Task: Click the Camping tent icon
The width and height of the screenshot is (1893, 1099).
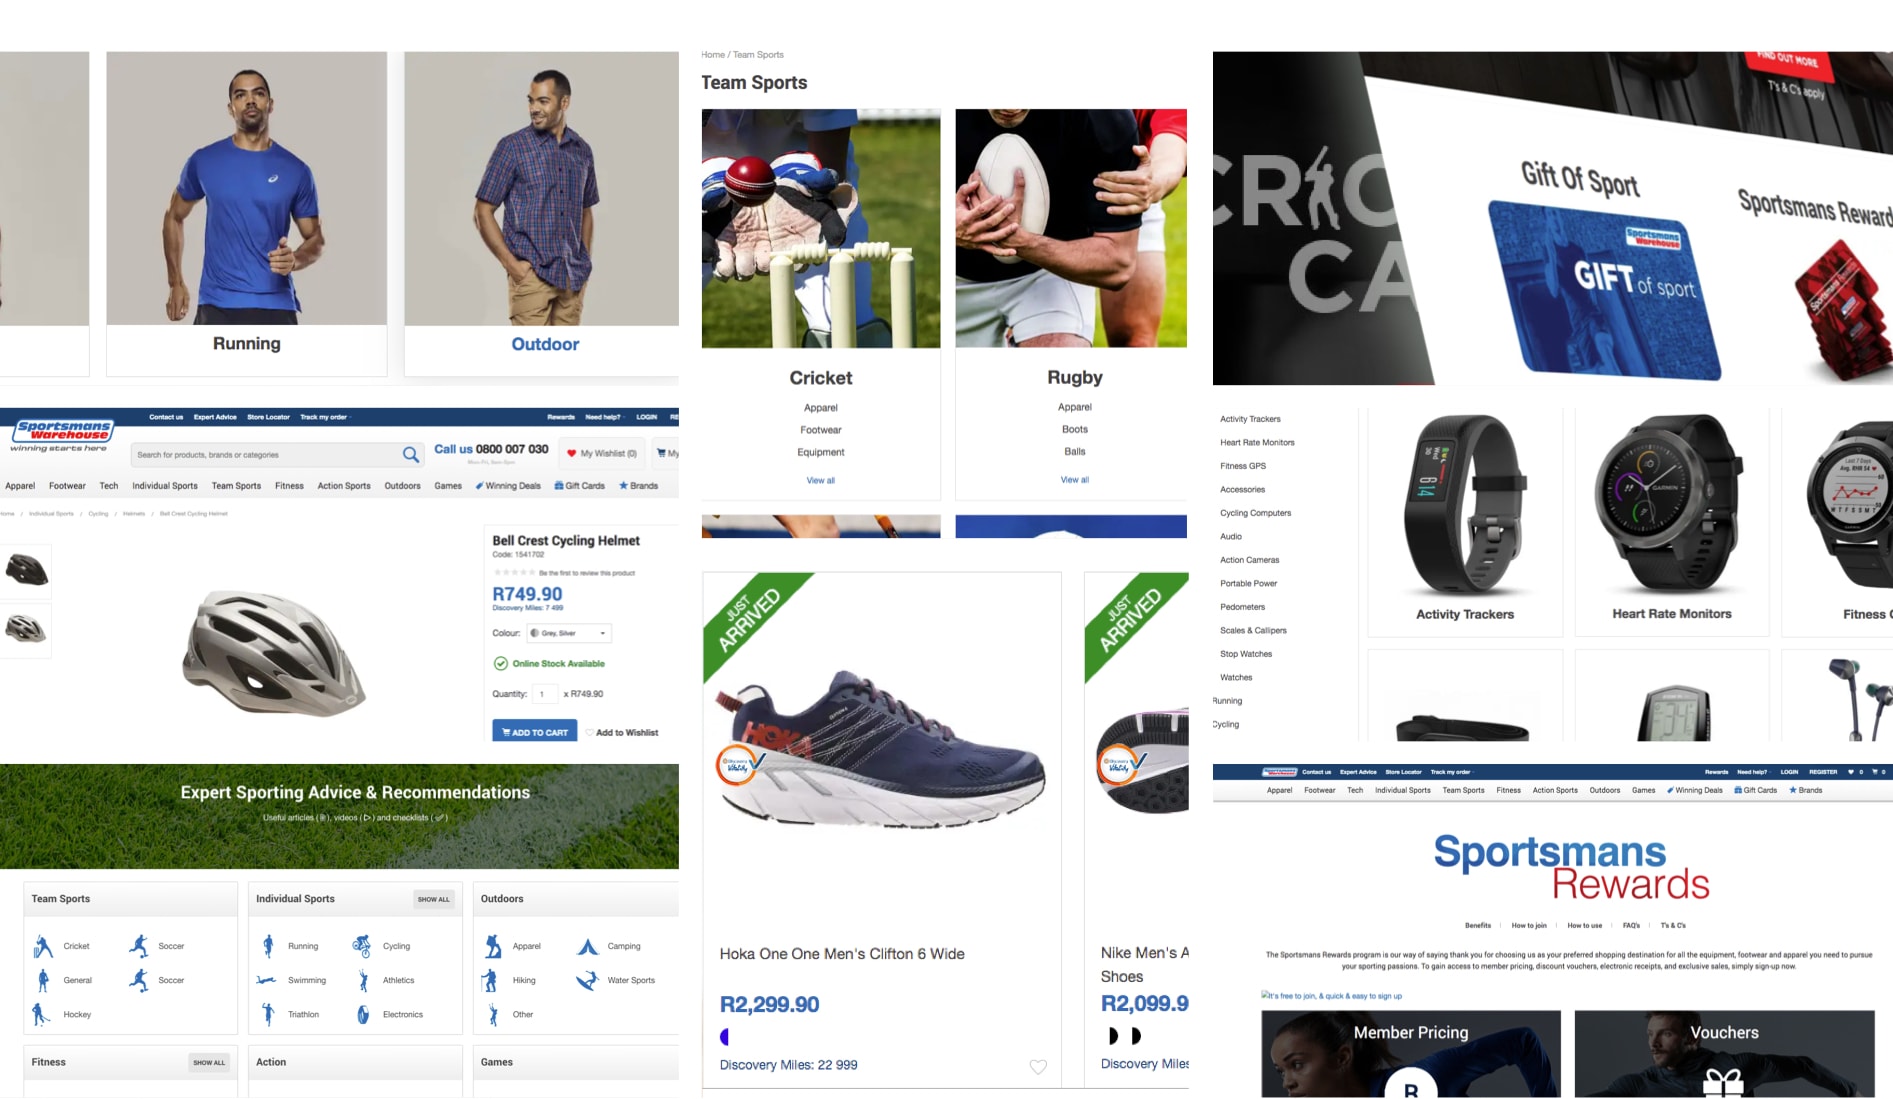Action: click(x=588, y=946)
